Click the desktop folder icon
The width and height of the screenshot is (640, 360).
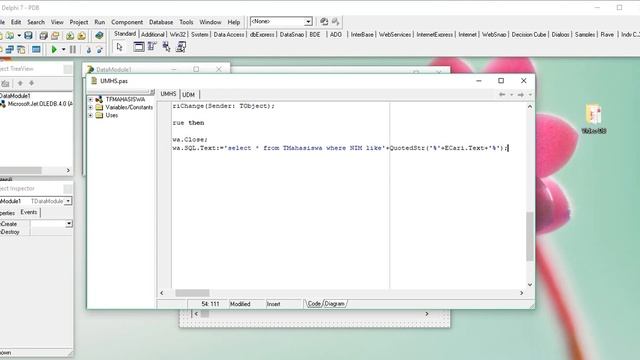[594, 119]
